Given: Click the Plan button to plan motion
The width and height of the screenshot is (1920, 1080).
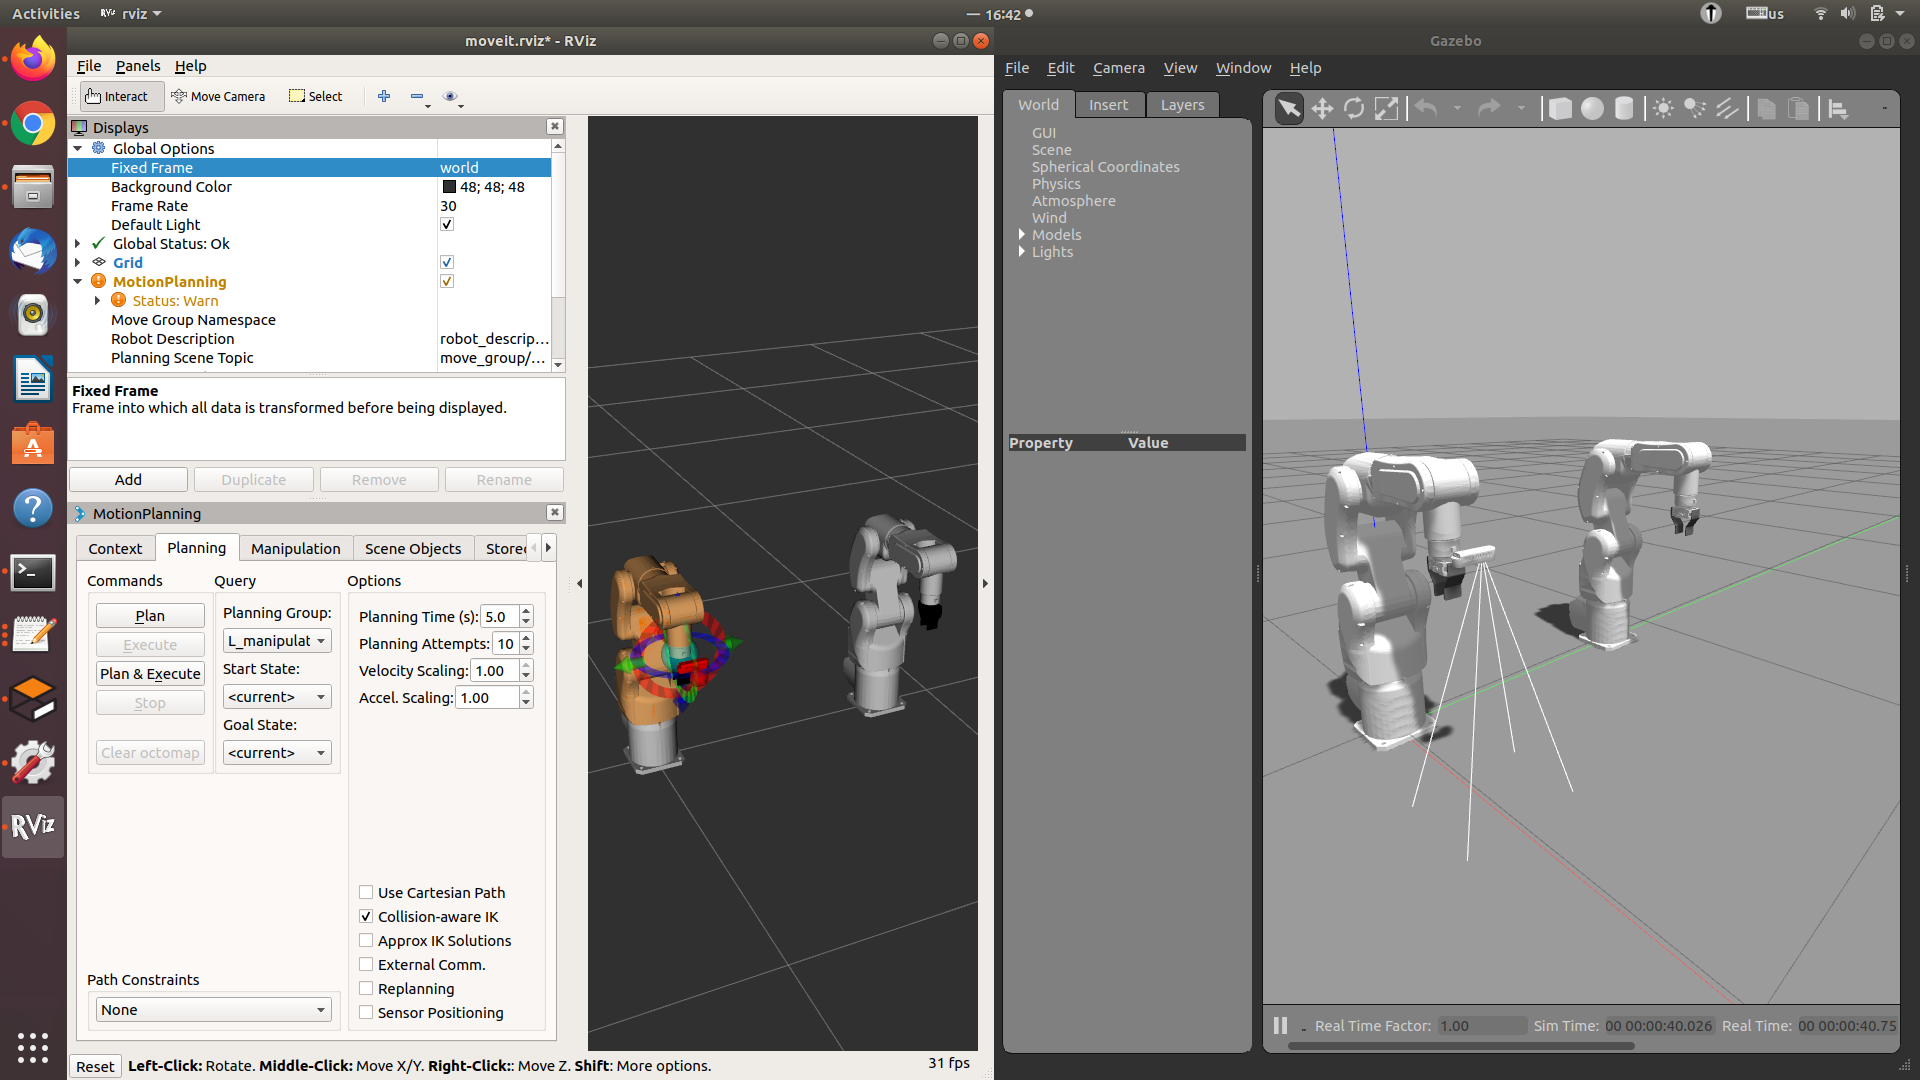Looking at the screenshot, I should click(149, 615).
